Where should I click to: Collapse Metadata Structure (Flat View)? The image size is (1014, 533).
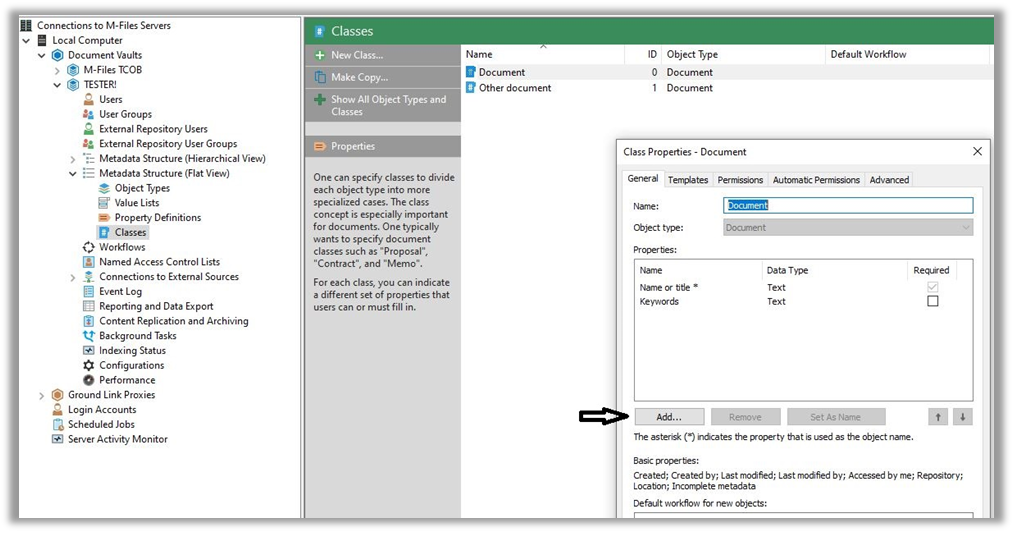pyautogui.click(x=72, y=174)
